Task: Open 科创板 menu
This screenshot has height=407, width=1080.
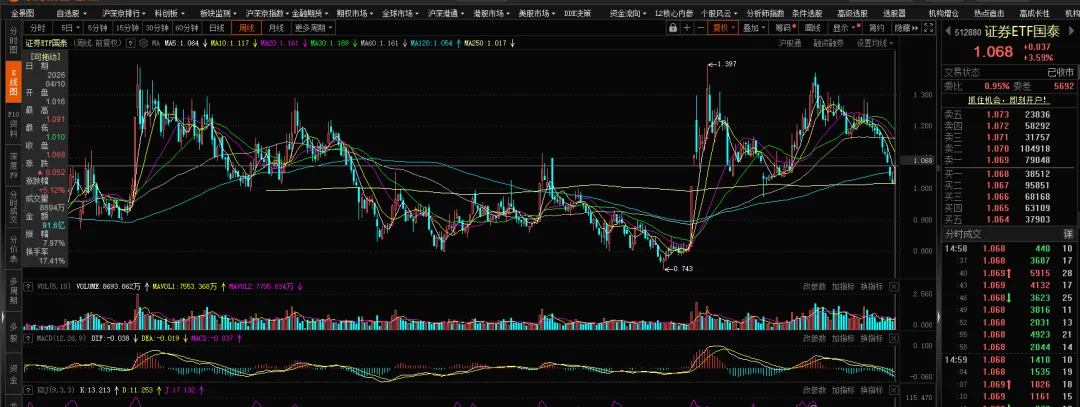Action: point(169,13)
